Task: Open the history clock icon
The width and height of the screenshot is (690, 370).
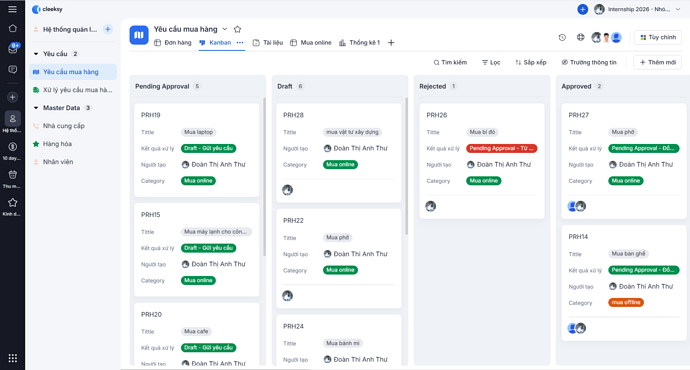Action: pyautogui.click(x=562, y=37)
